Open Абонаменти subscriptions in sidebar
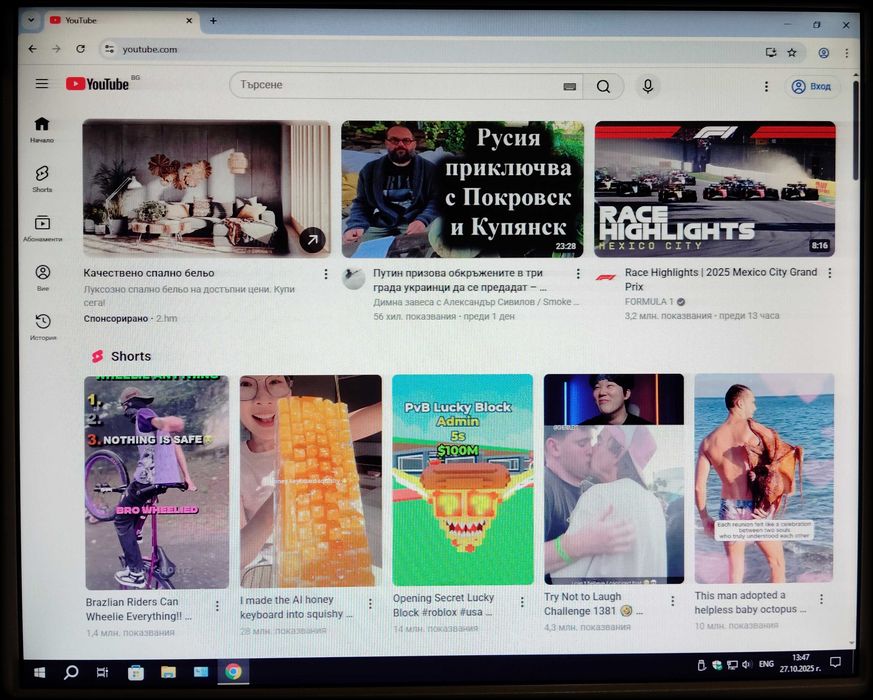This screenshot has height=700, width=873. (x=42, y=227)
